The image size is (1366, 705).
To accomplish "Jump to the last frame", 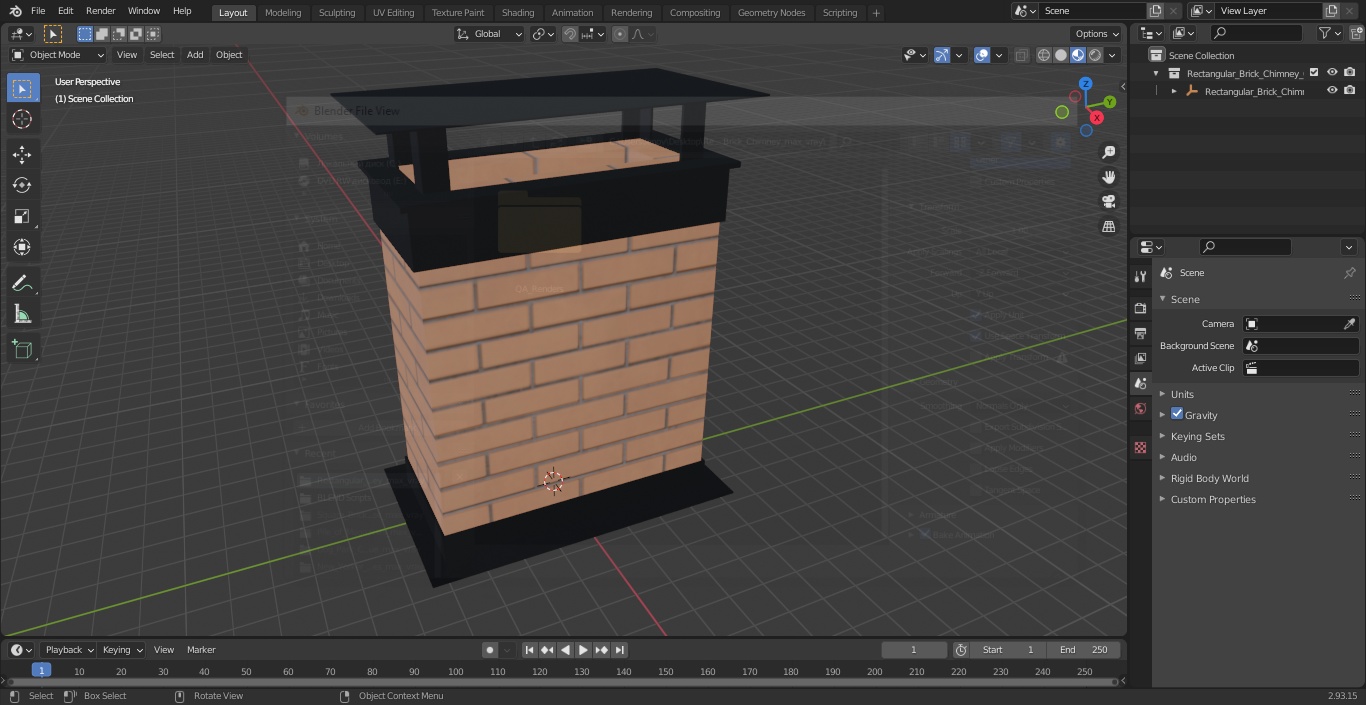I will click(x=620, y=650).
